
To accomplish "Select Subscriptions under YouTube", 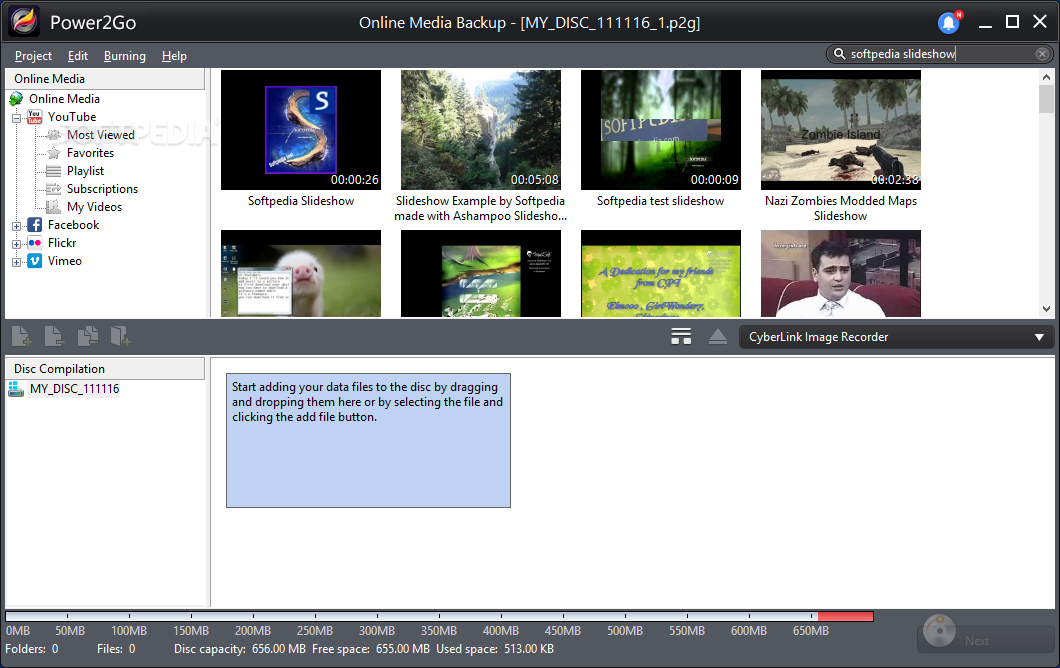I will point(102,189).
